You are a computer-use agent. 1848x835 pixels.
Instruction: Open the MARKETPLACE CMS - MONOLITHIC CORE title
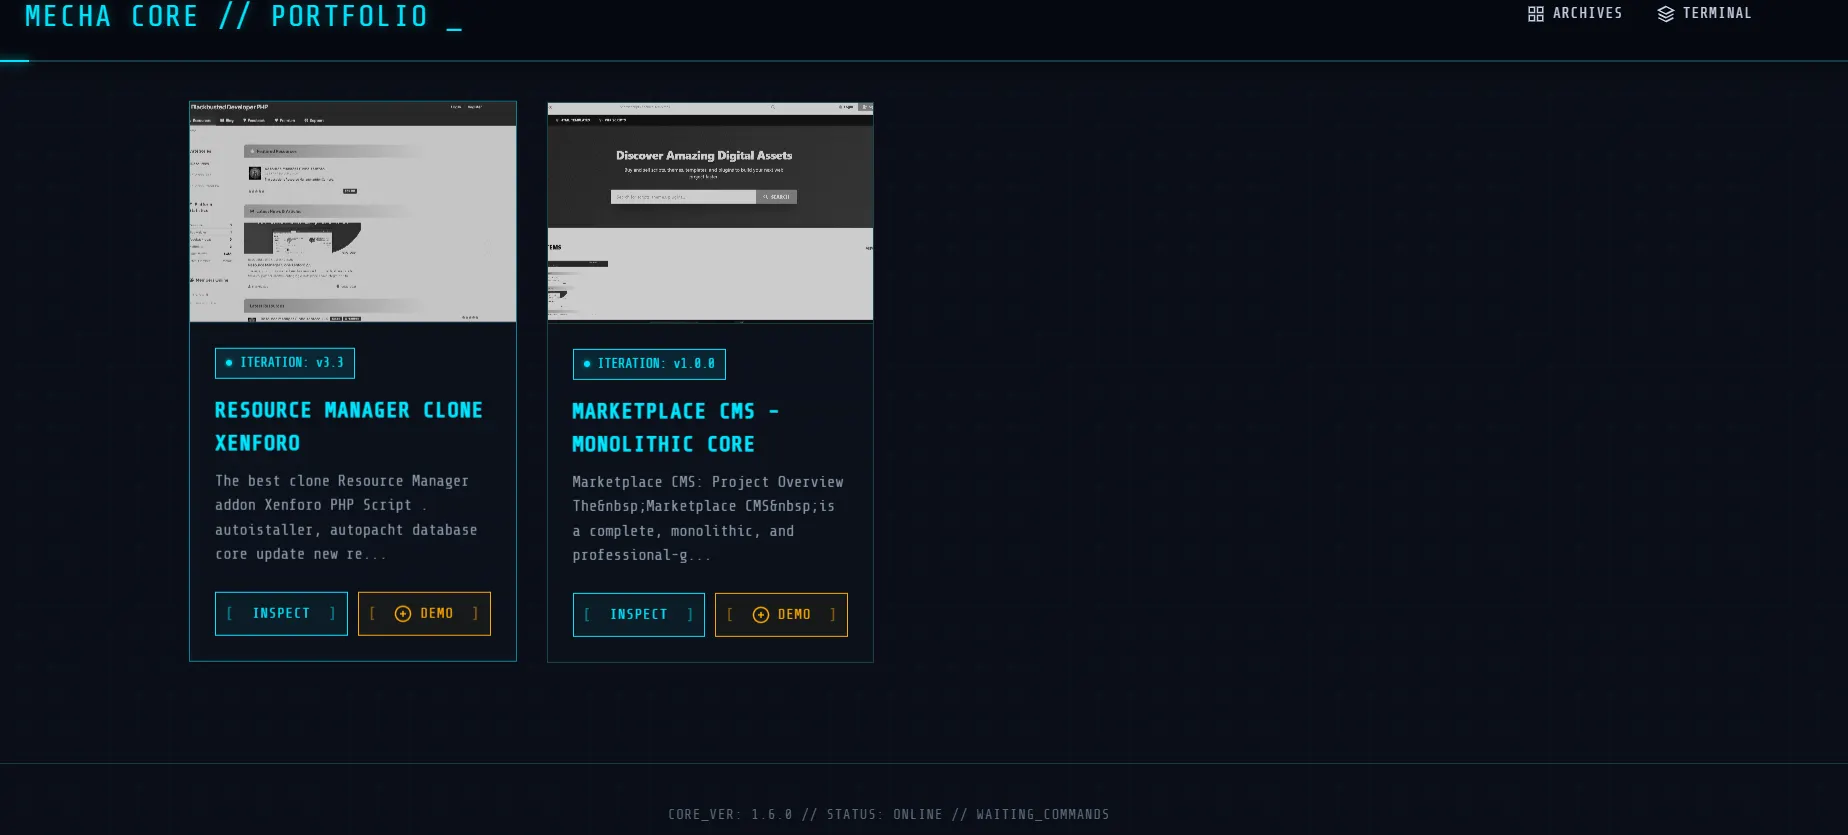click(x=675, y=428)
